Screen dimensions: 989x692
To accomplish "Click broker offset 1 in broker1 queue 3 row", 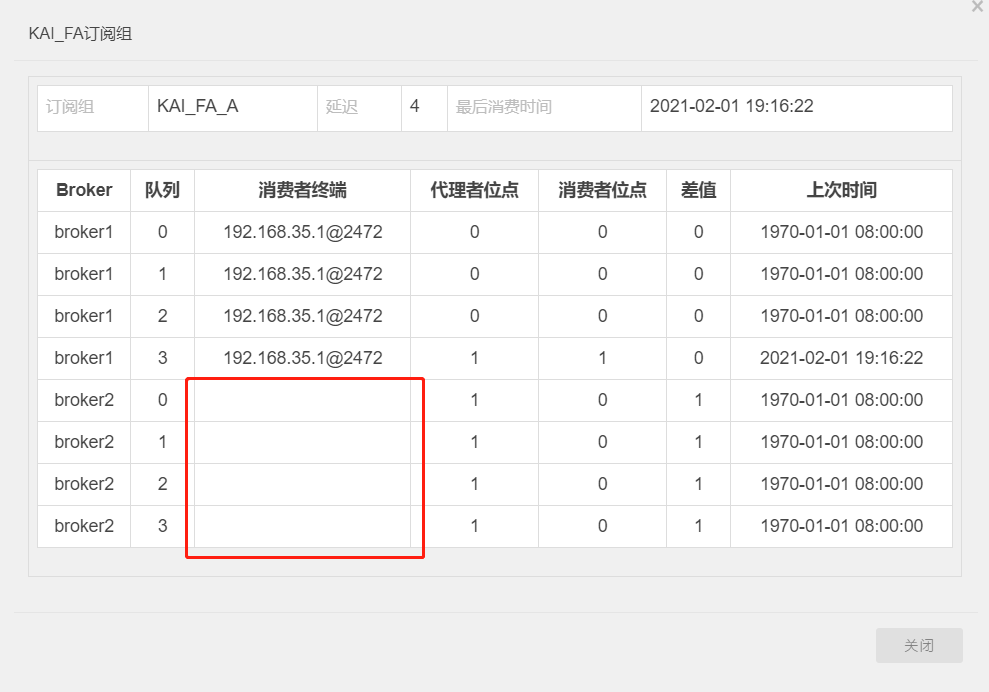I will (x=474, y=358).
